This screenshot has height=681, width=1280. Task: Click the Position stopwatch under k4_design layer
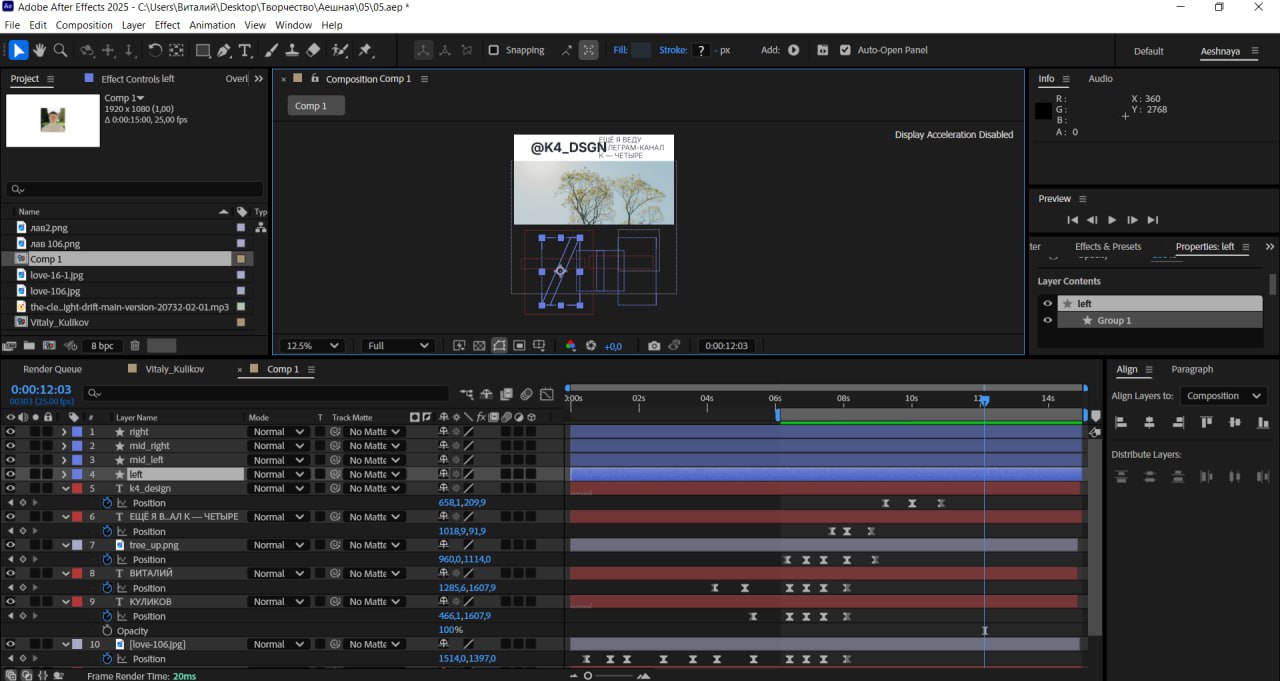point(106,503)
